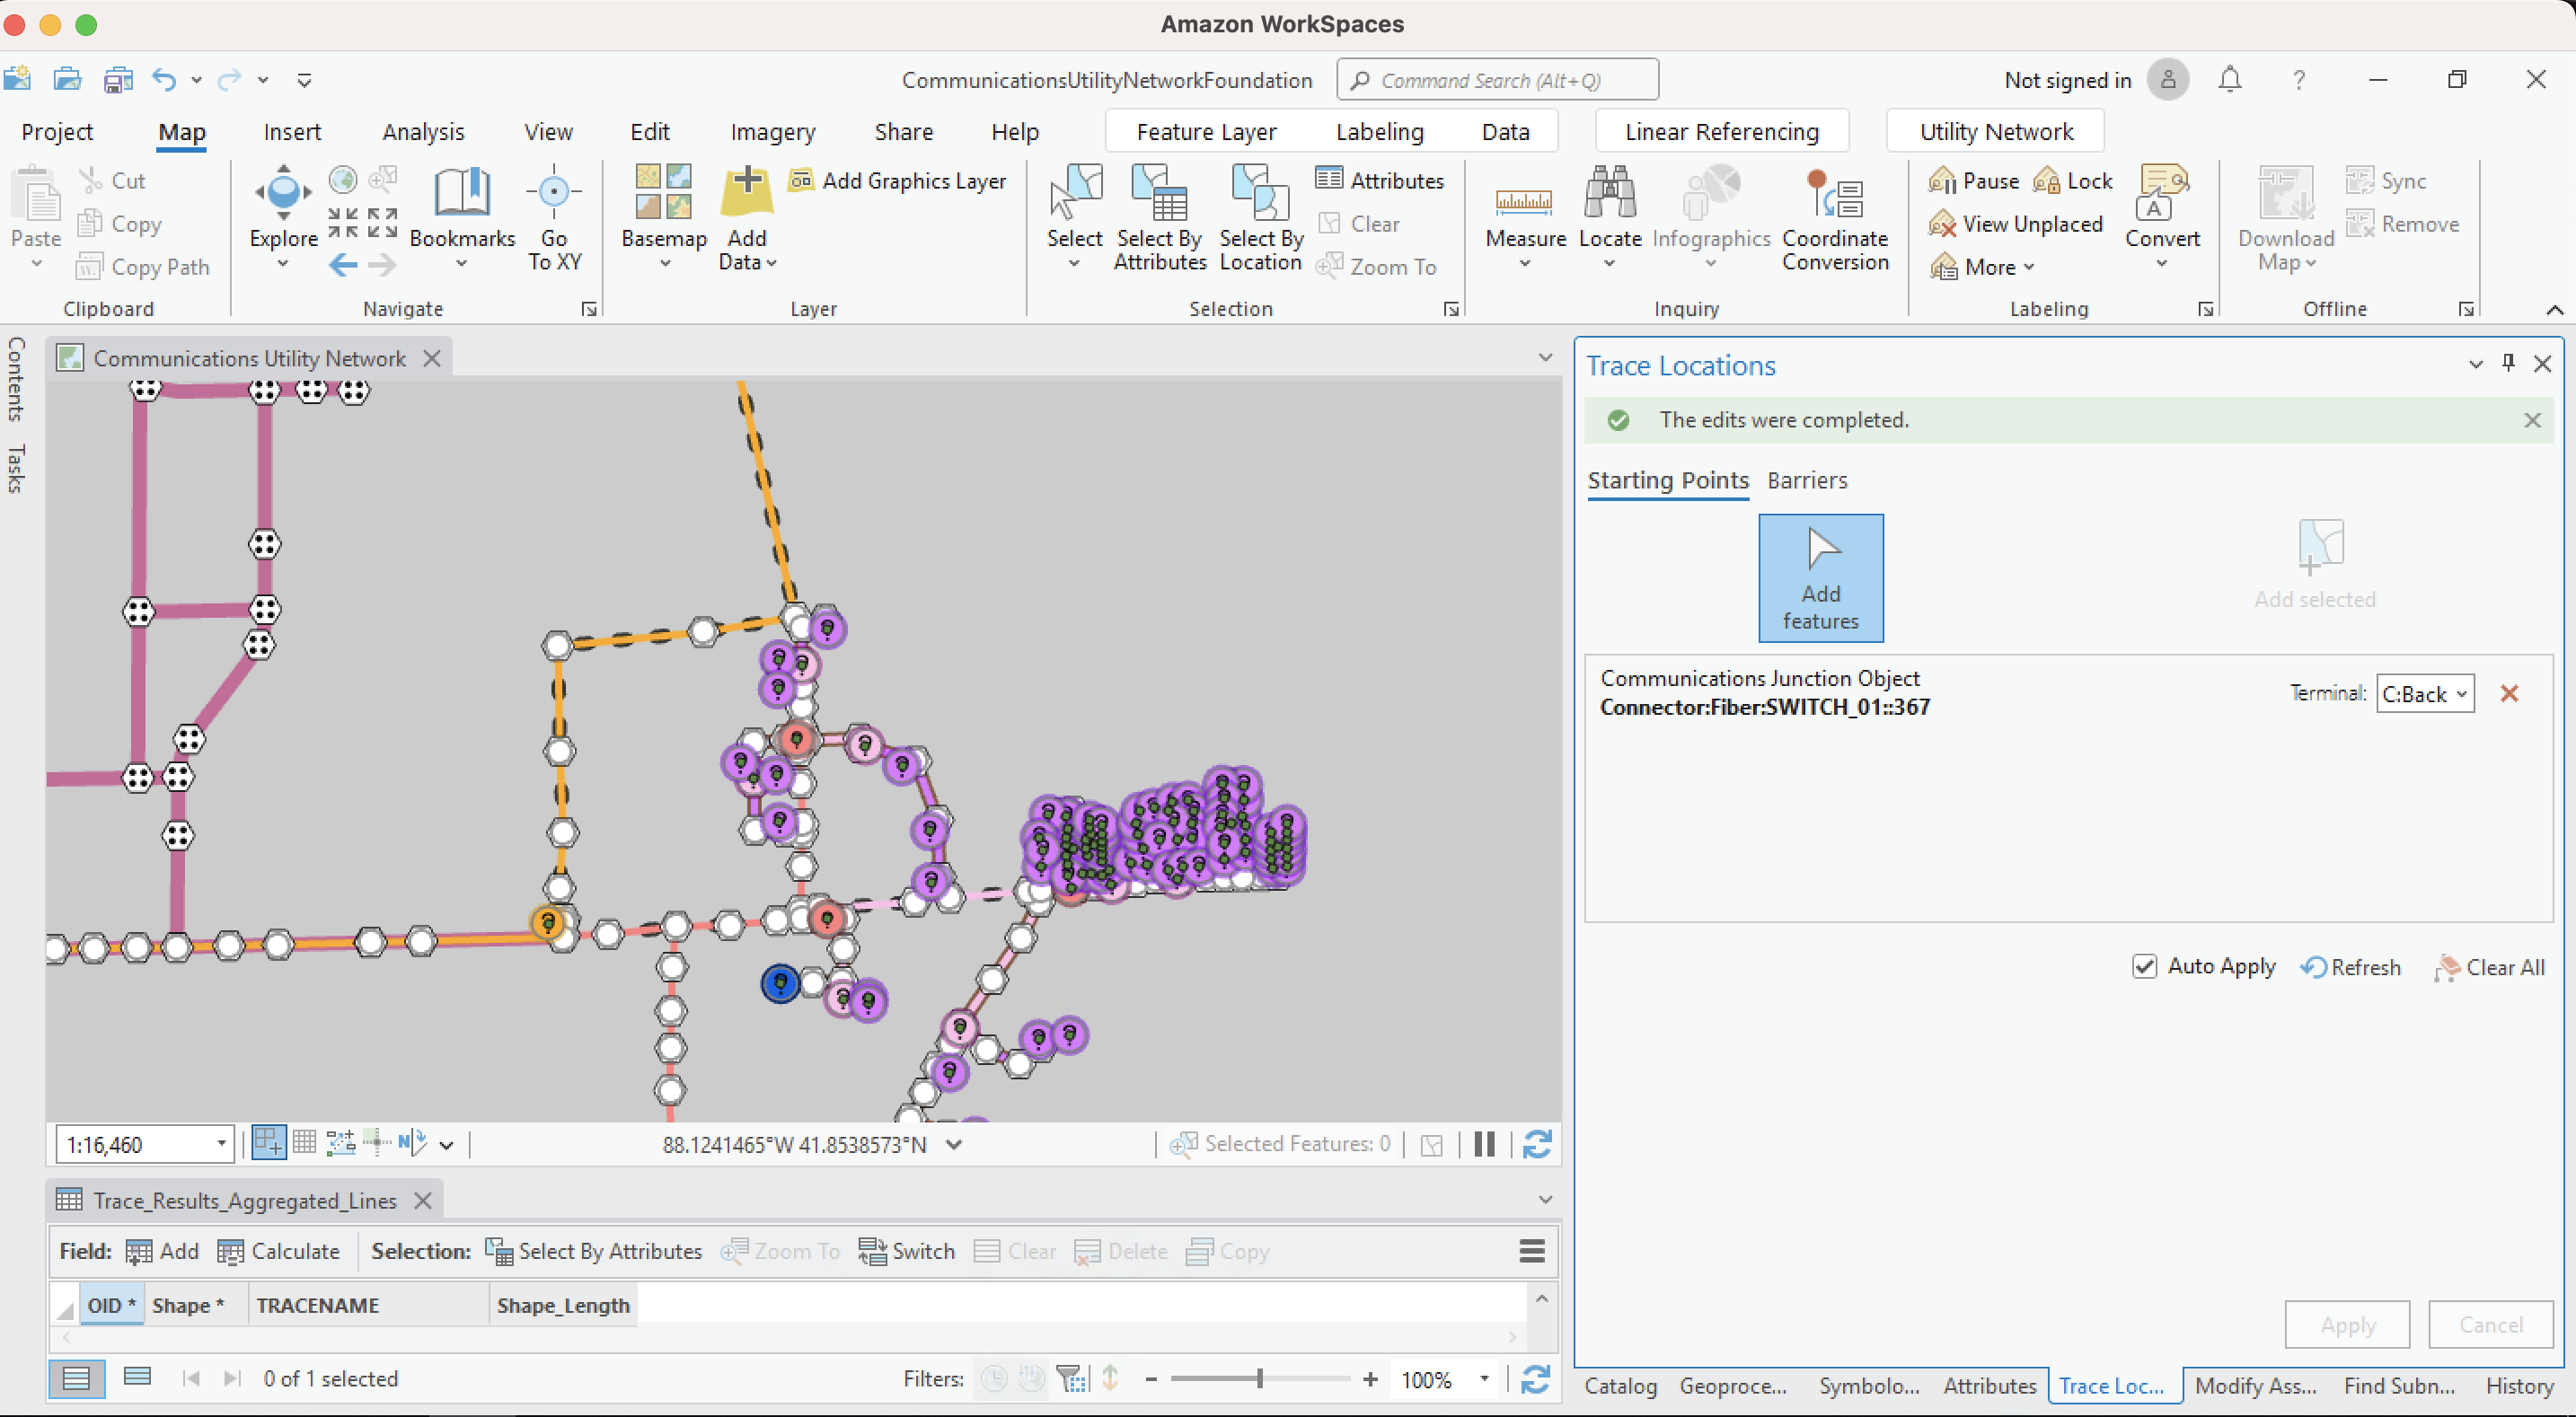Open Select By Location tool

pos(1260,217)
